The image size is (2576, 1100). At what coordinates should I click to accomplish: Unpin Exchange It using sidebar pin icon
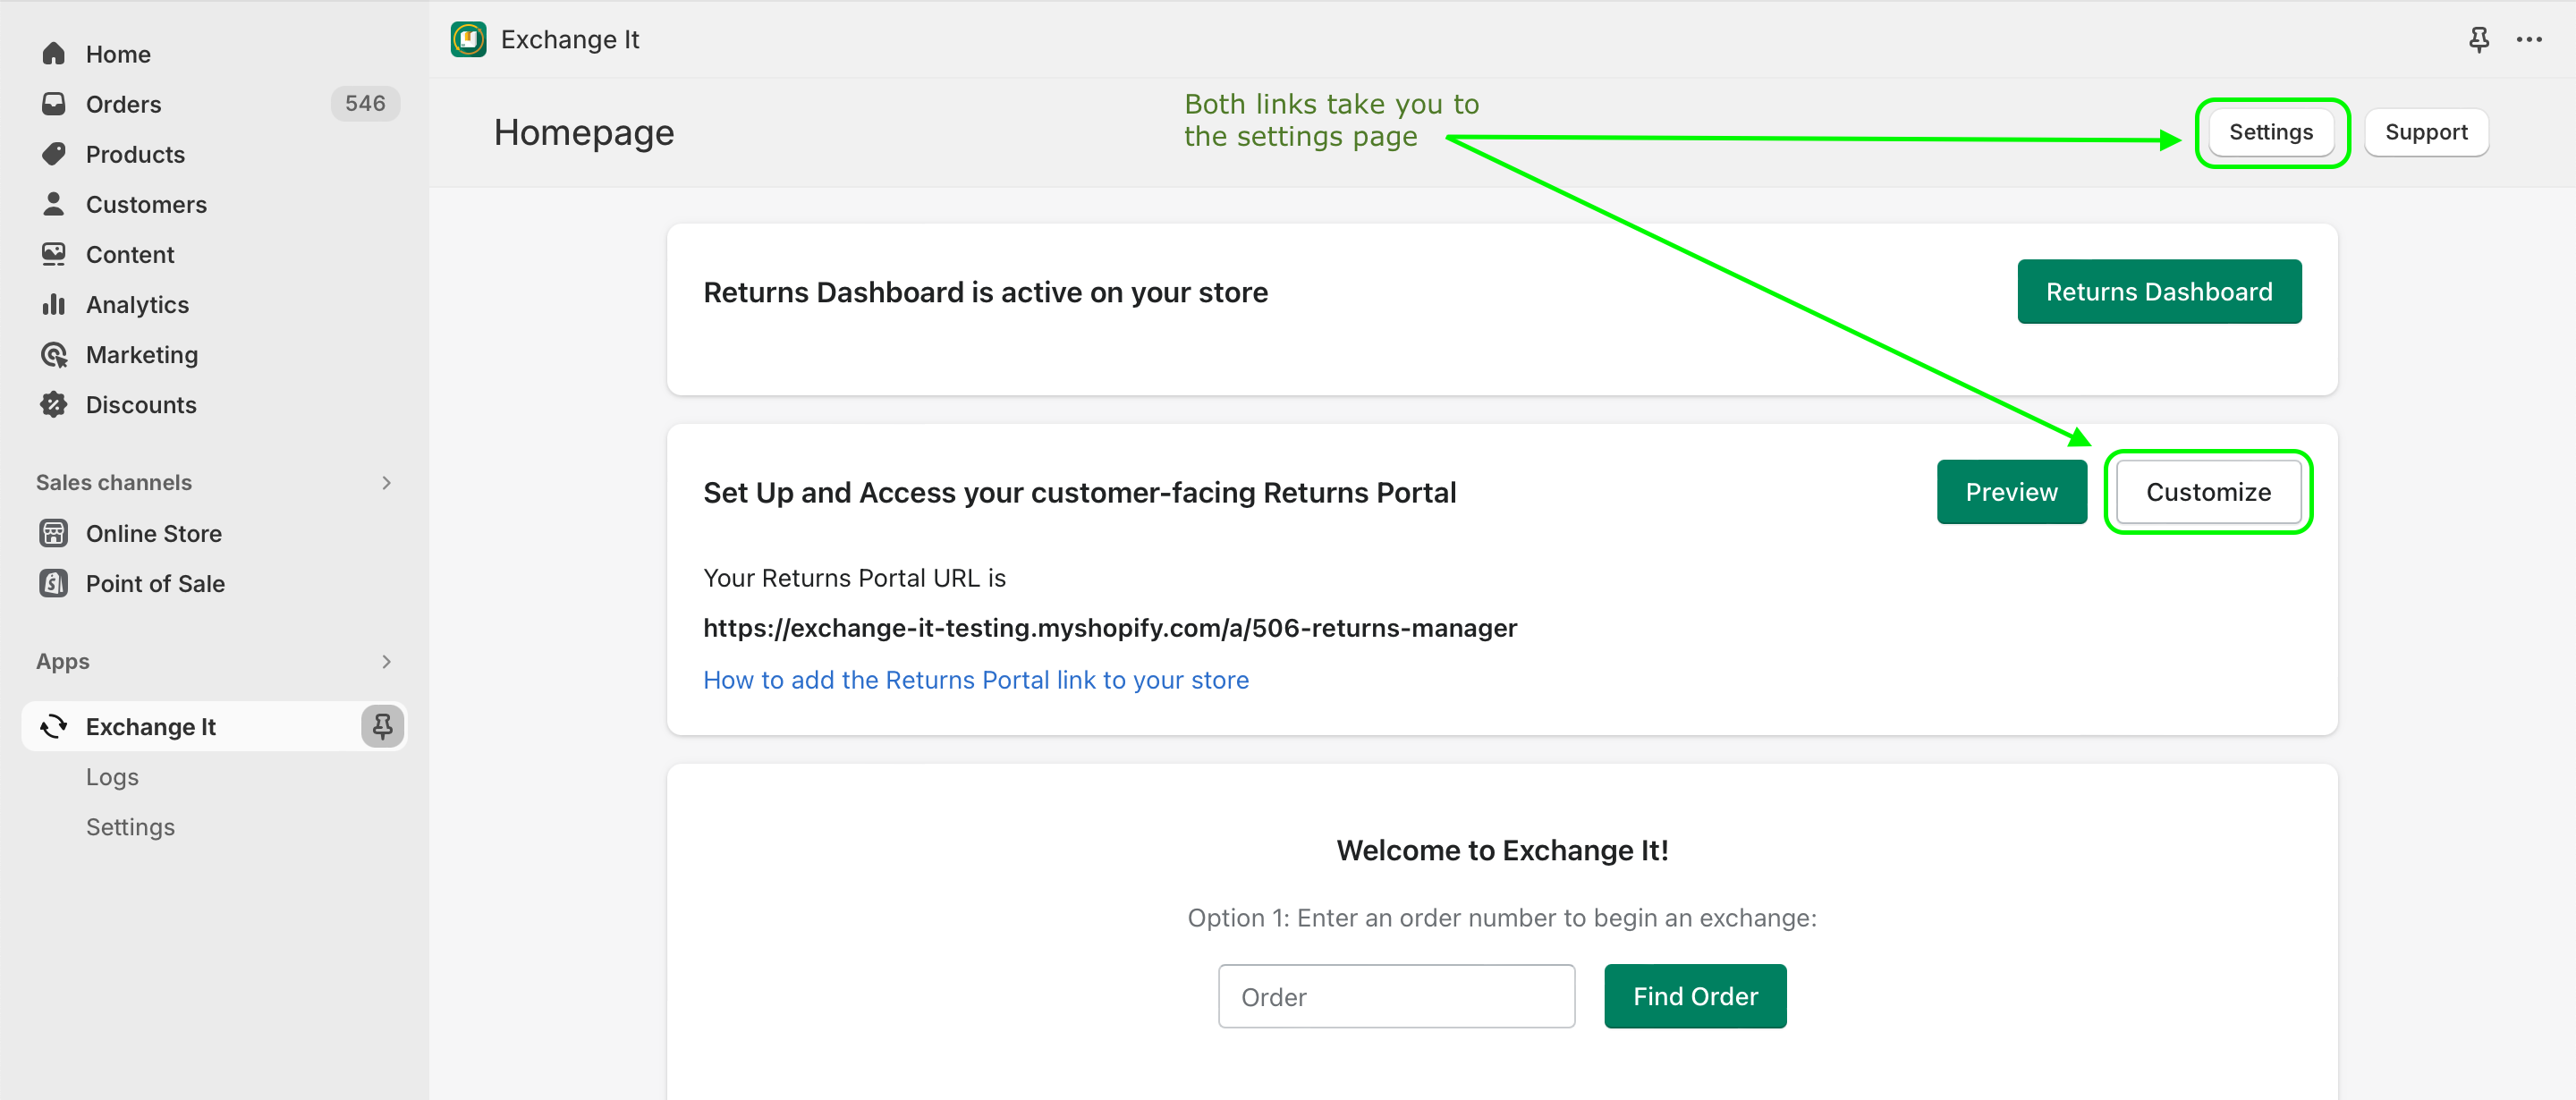(382, 726)
